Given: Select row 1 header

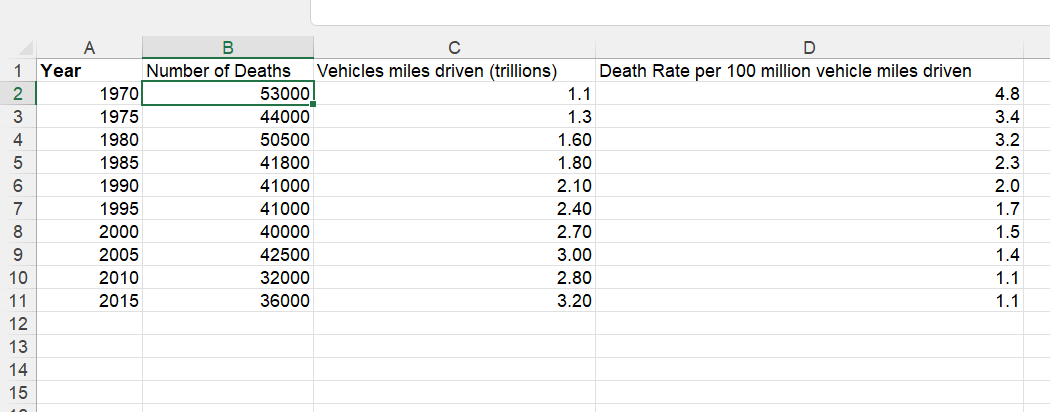Looking at the screenshot, I should click(x=18, y=70).
